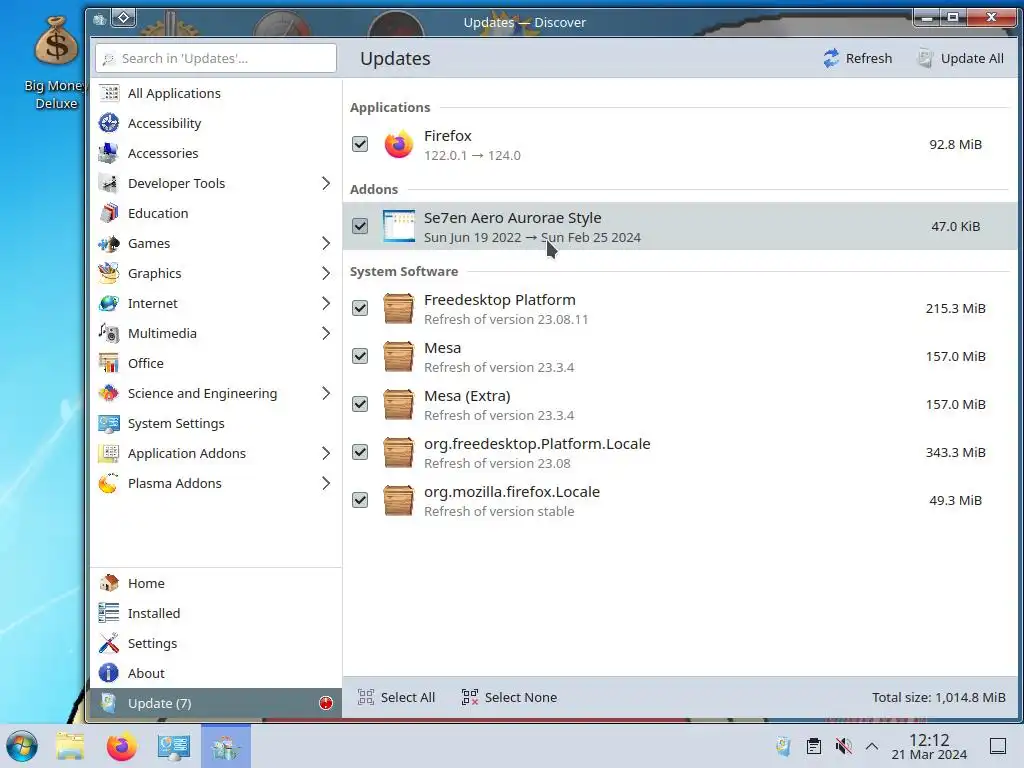Click the System Settings icon
Screen dimensions: 1024x768
[x=109, y=423]
